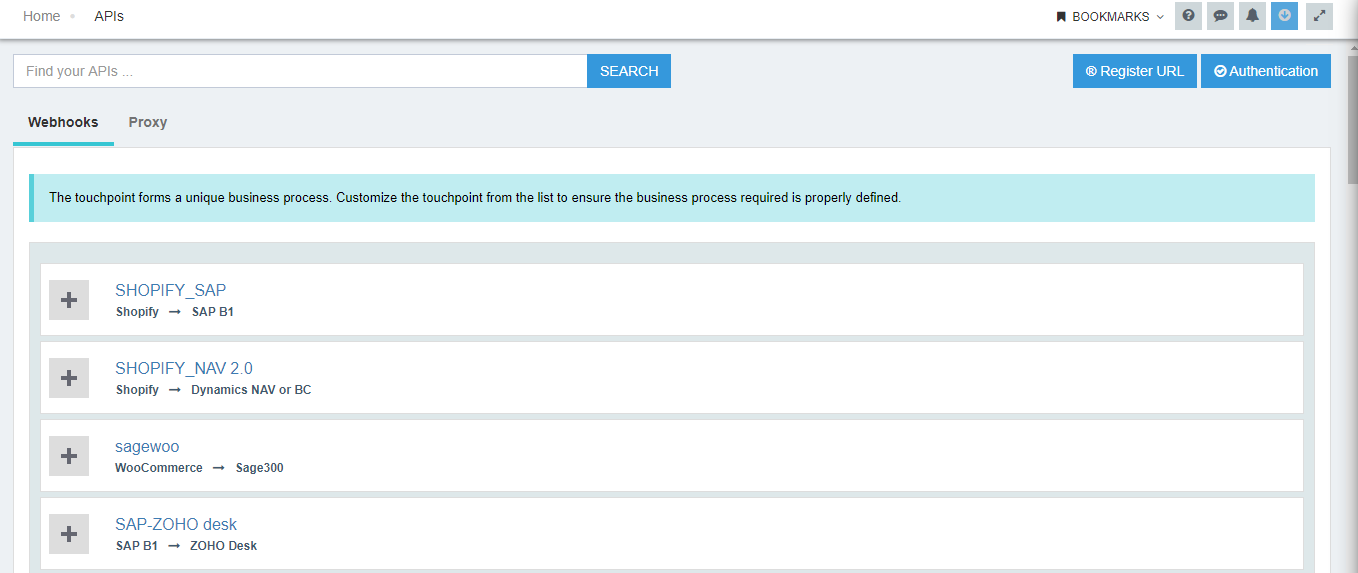Switch to the Webhooks tab

click(x=63, y=123)
